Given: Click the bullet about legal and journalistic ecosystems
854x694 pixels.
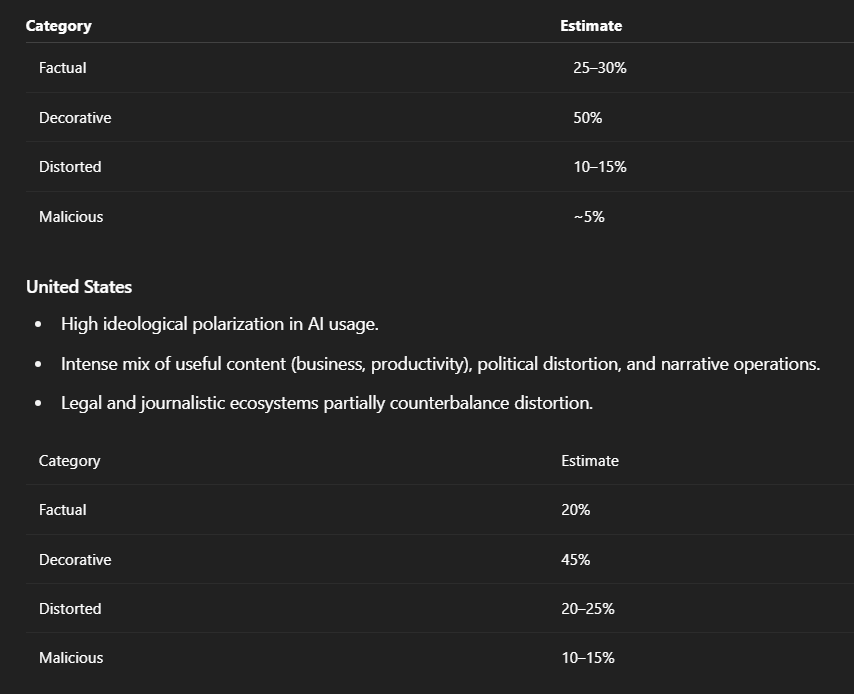Looking at the screenshot, I should click(x=327, y=403).
